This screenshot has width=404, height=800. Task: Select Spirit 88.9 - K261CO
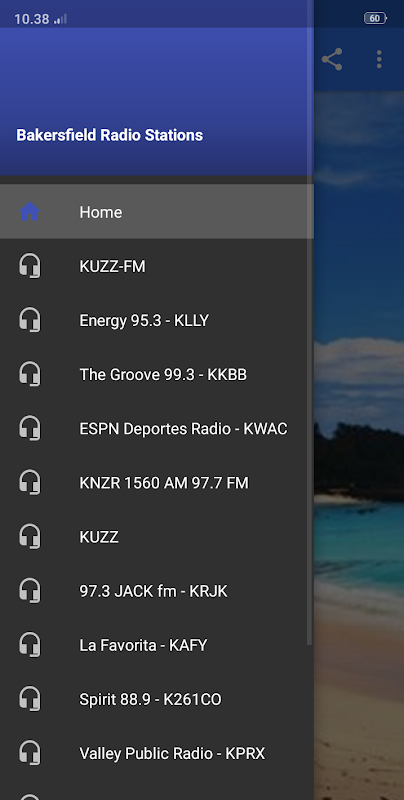coord(157,698)
